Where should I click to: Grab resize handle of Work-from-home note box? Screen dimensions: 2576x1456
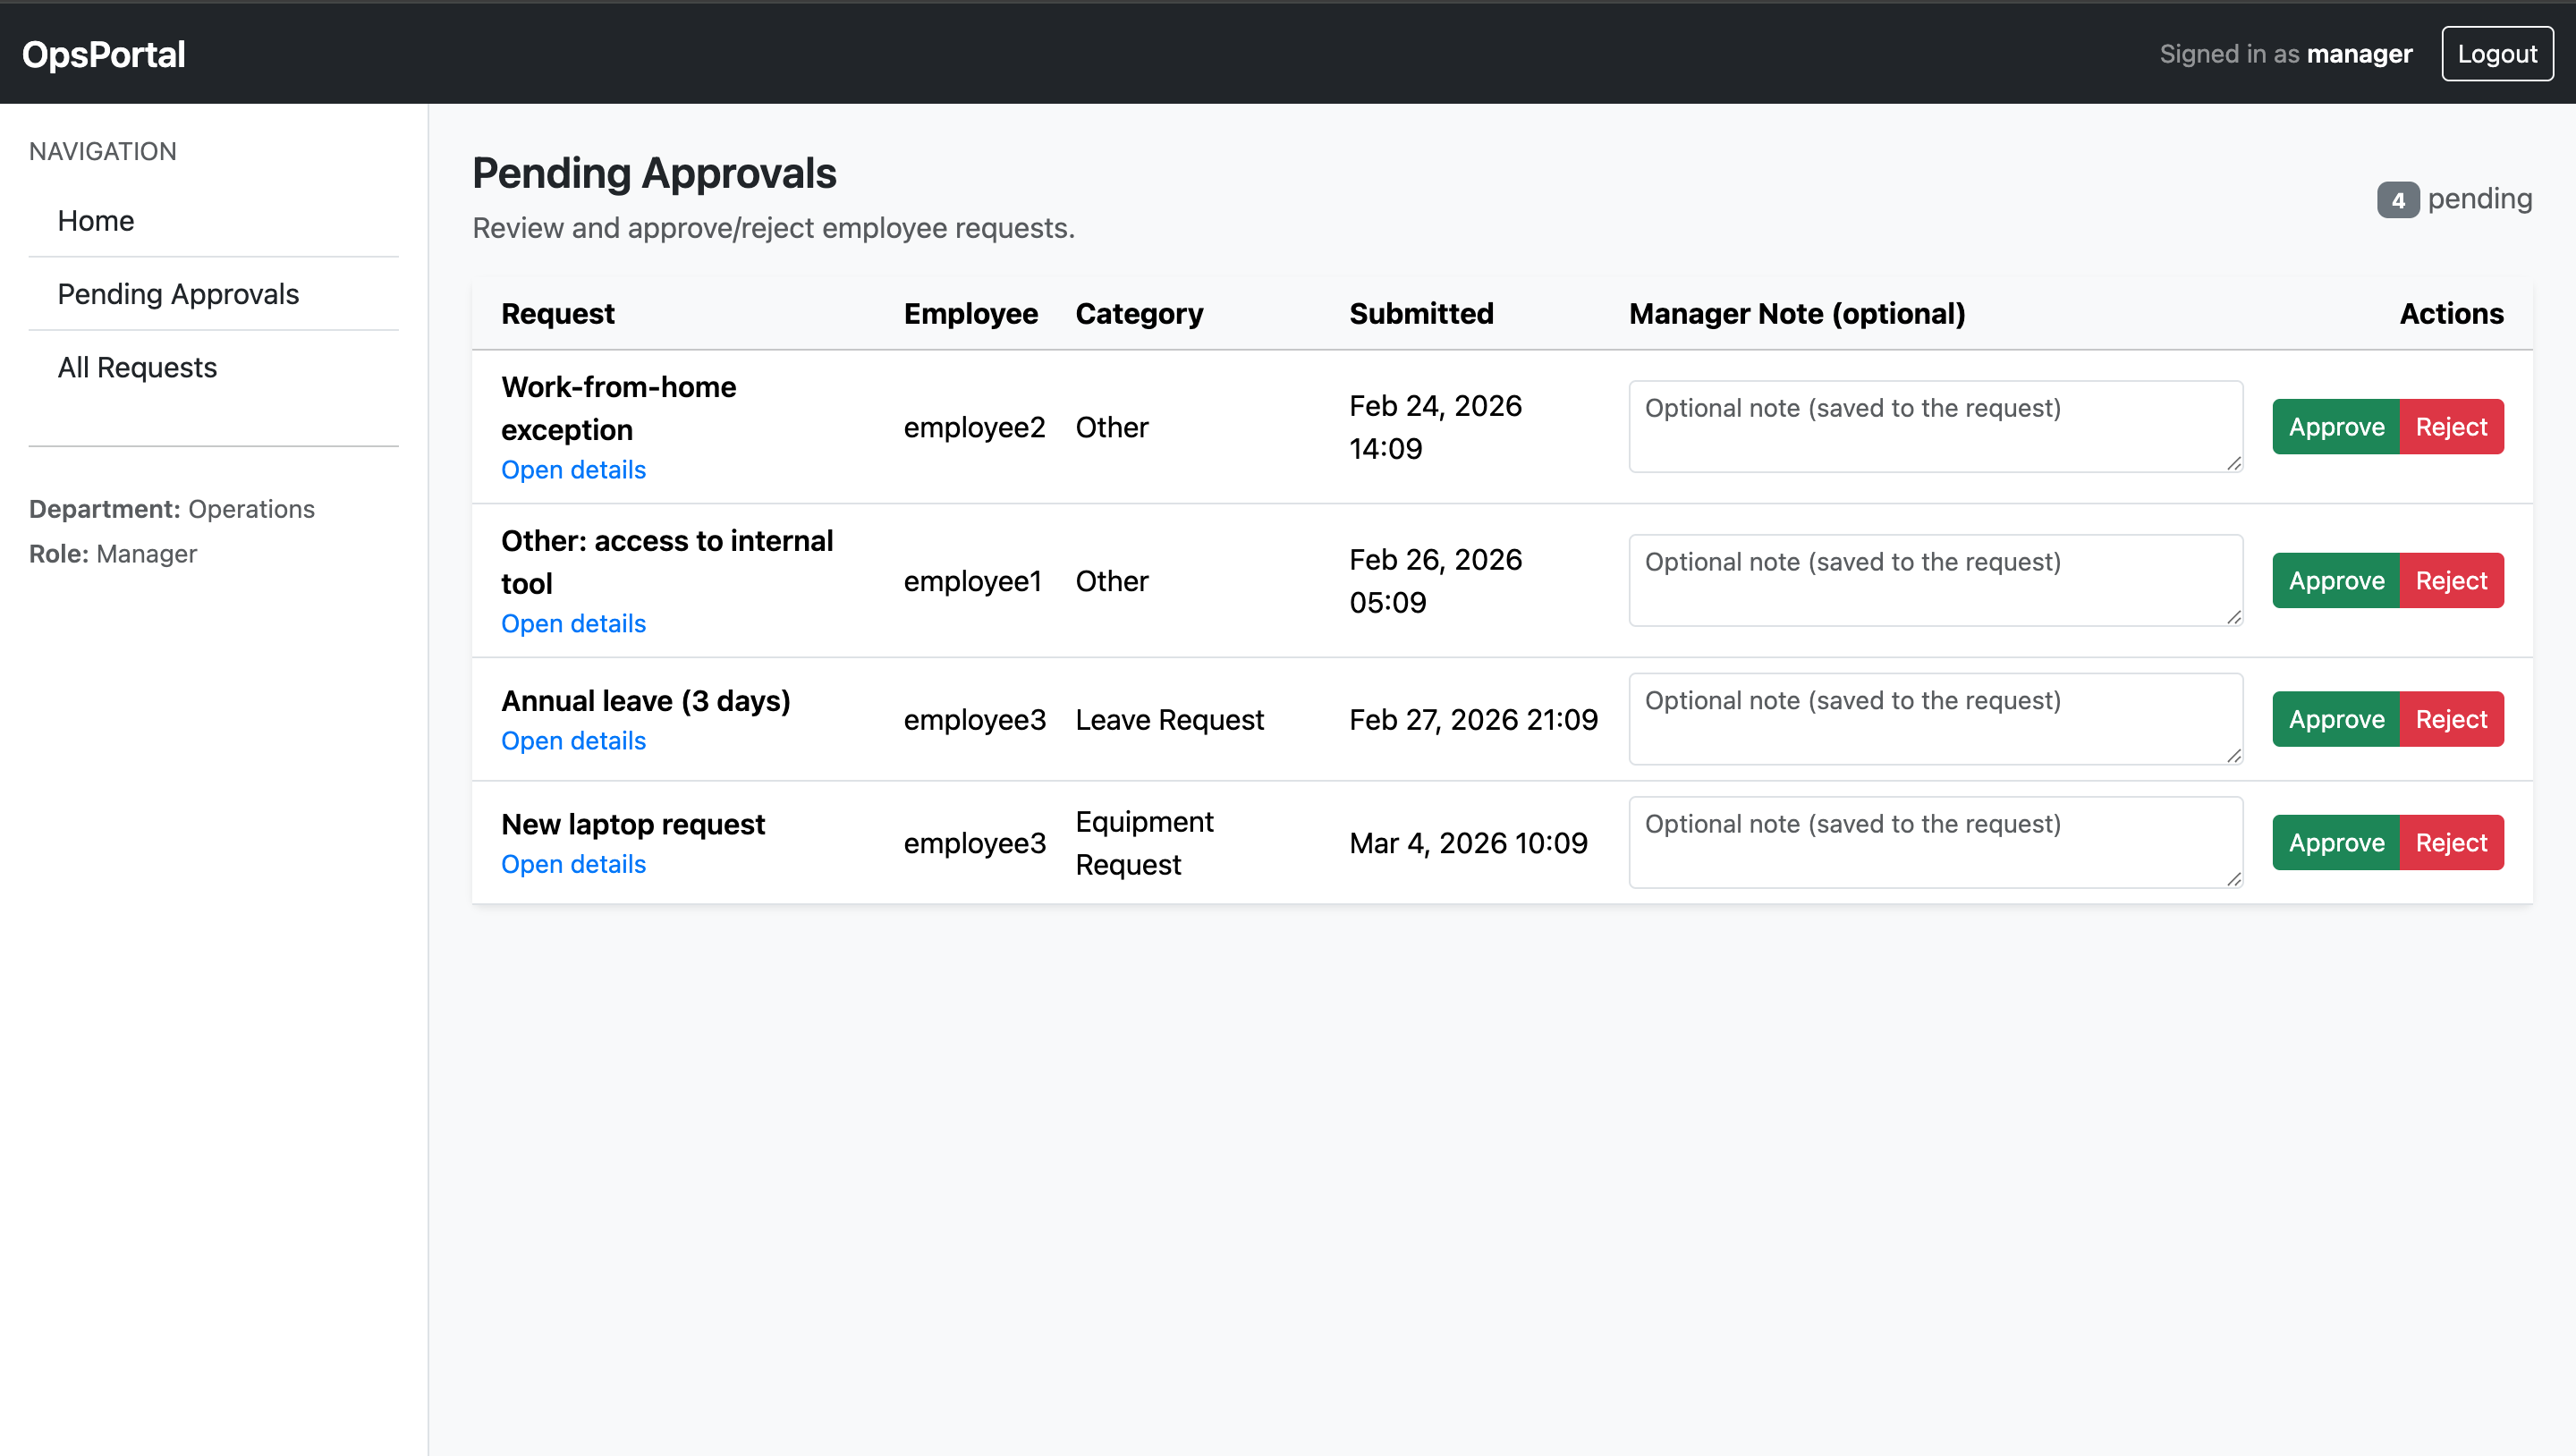(x=2234, y=463)
